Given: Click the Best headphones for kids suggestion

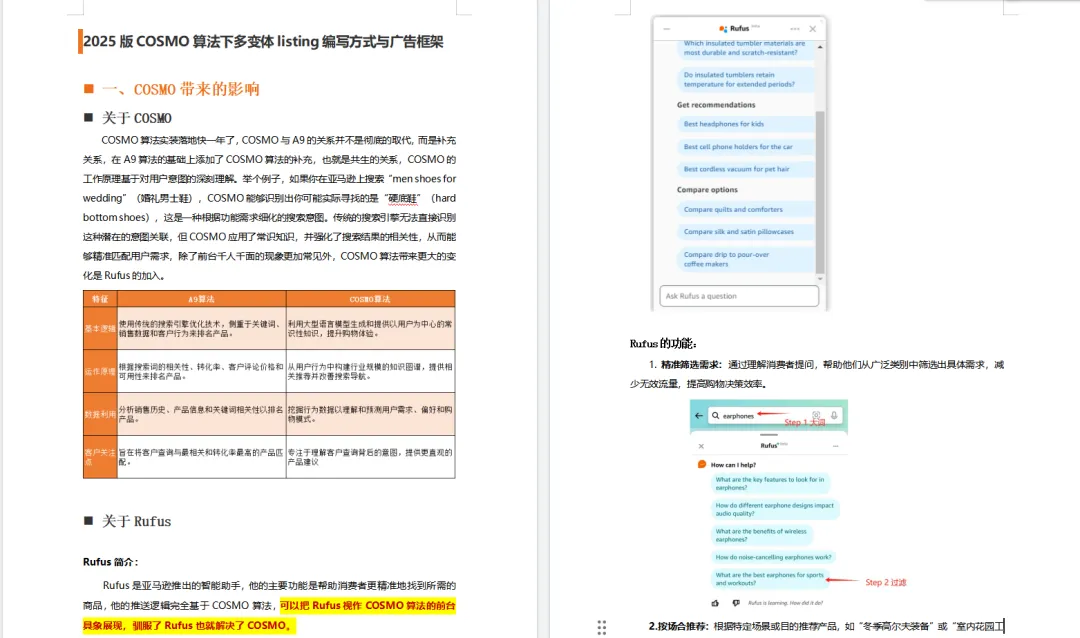Looking at the screenshot, I should [745, 124].
